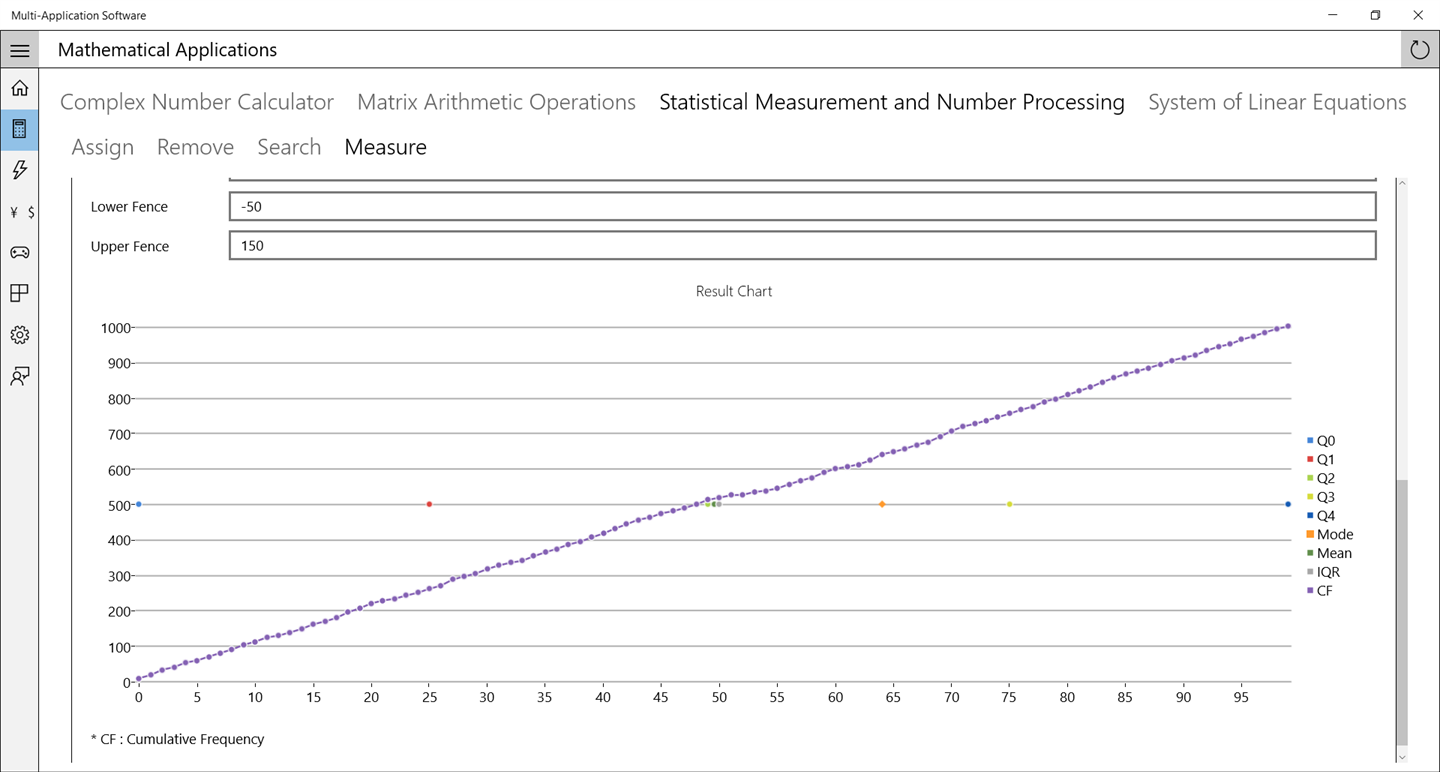The width and height of the screenshot is (1440, 772).
Task: Click the Q0 point at chart left edge
Action: pos(139,504)
